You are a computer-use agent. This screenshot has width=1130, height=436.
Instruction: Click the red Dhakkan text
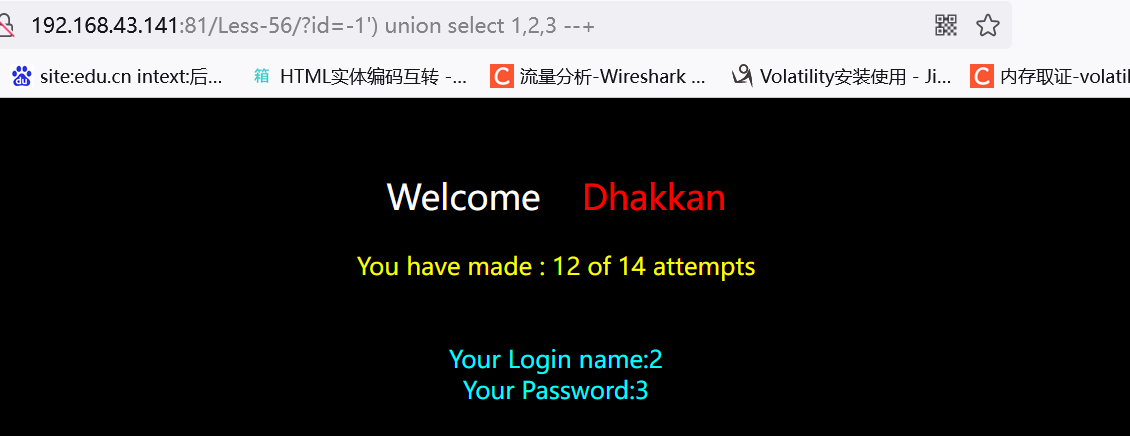click(654, 197)
